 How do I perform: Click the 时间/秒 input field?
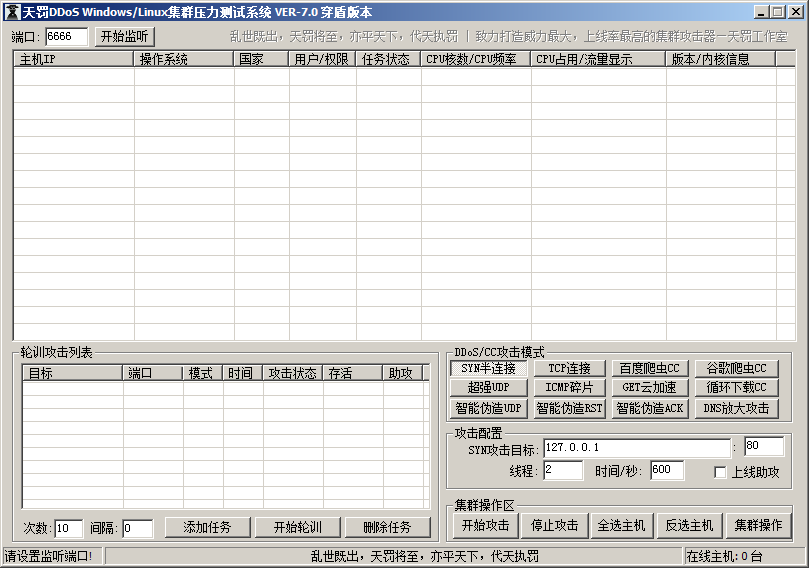(666, 470)
